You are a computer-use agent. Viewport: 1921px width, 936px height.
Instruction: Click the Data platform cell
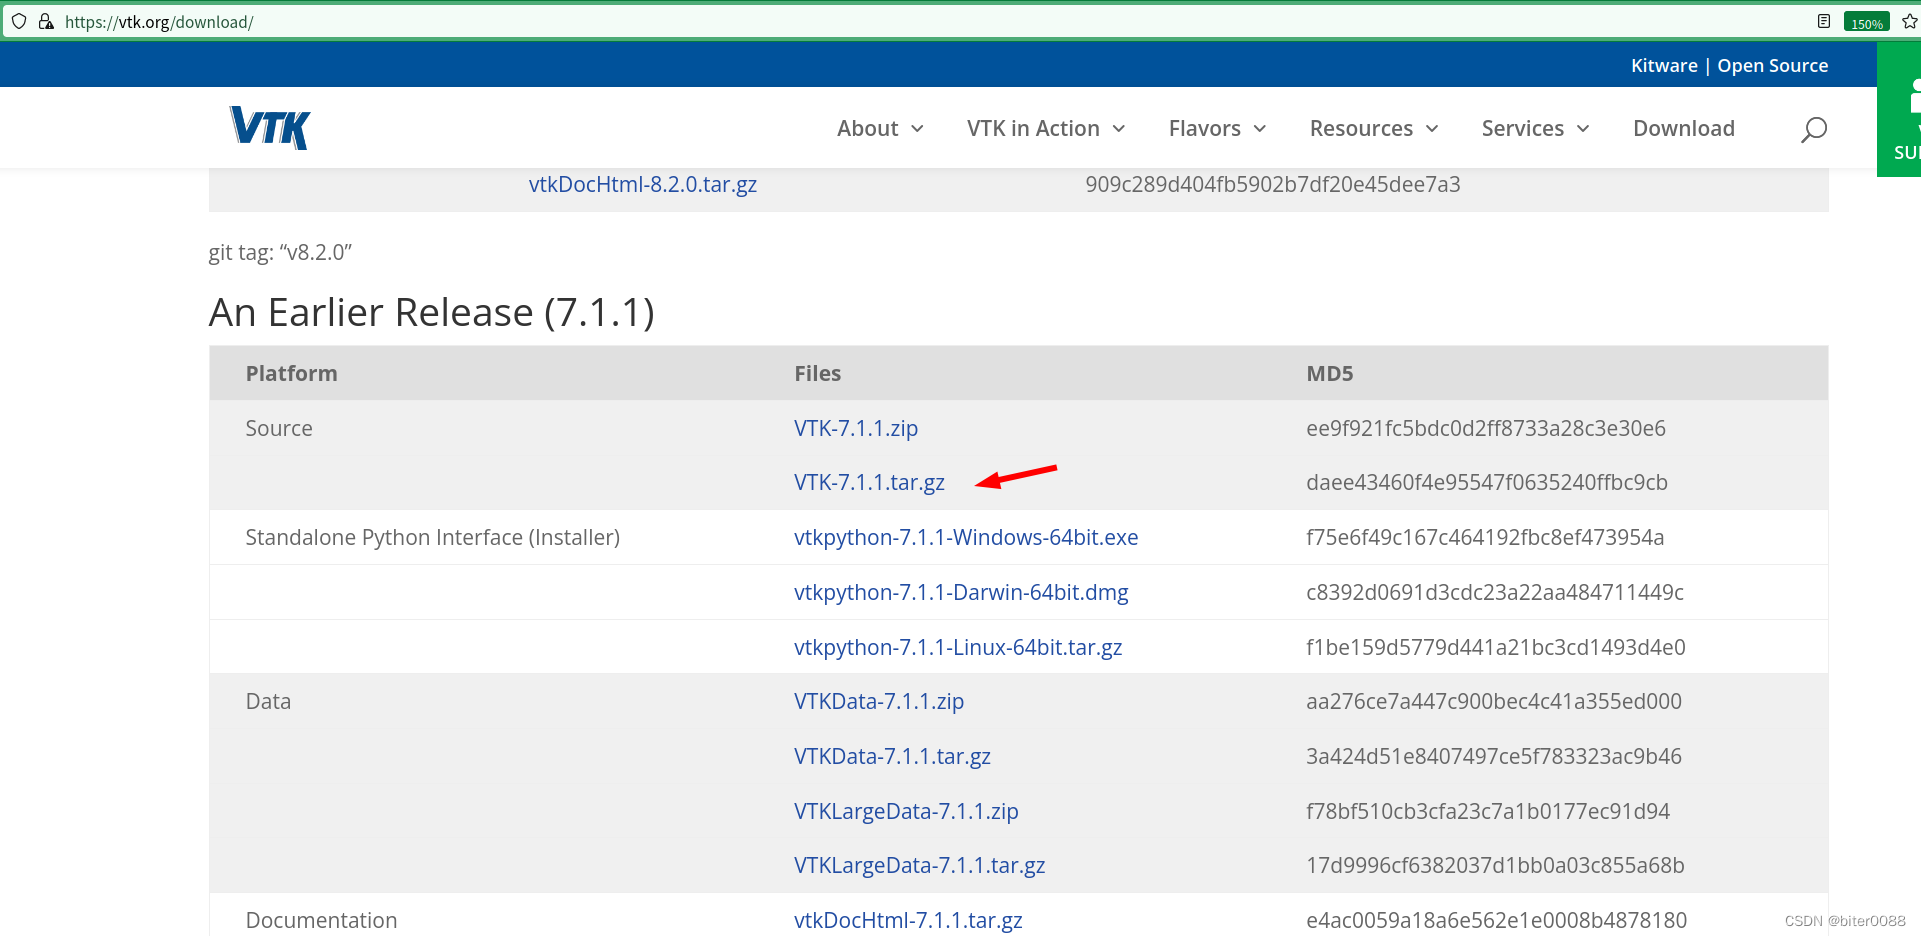pos(268,701)
